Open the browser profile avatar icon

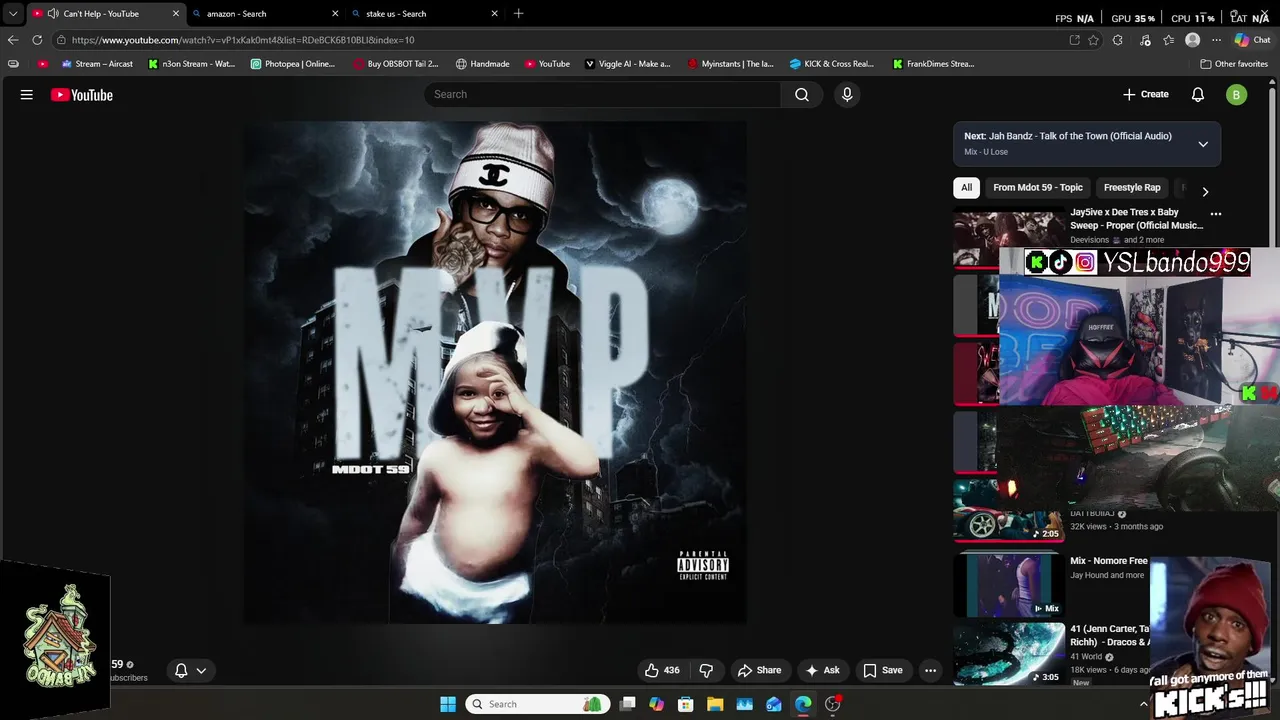click(1192, 40)
